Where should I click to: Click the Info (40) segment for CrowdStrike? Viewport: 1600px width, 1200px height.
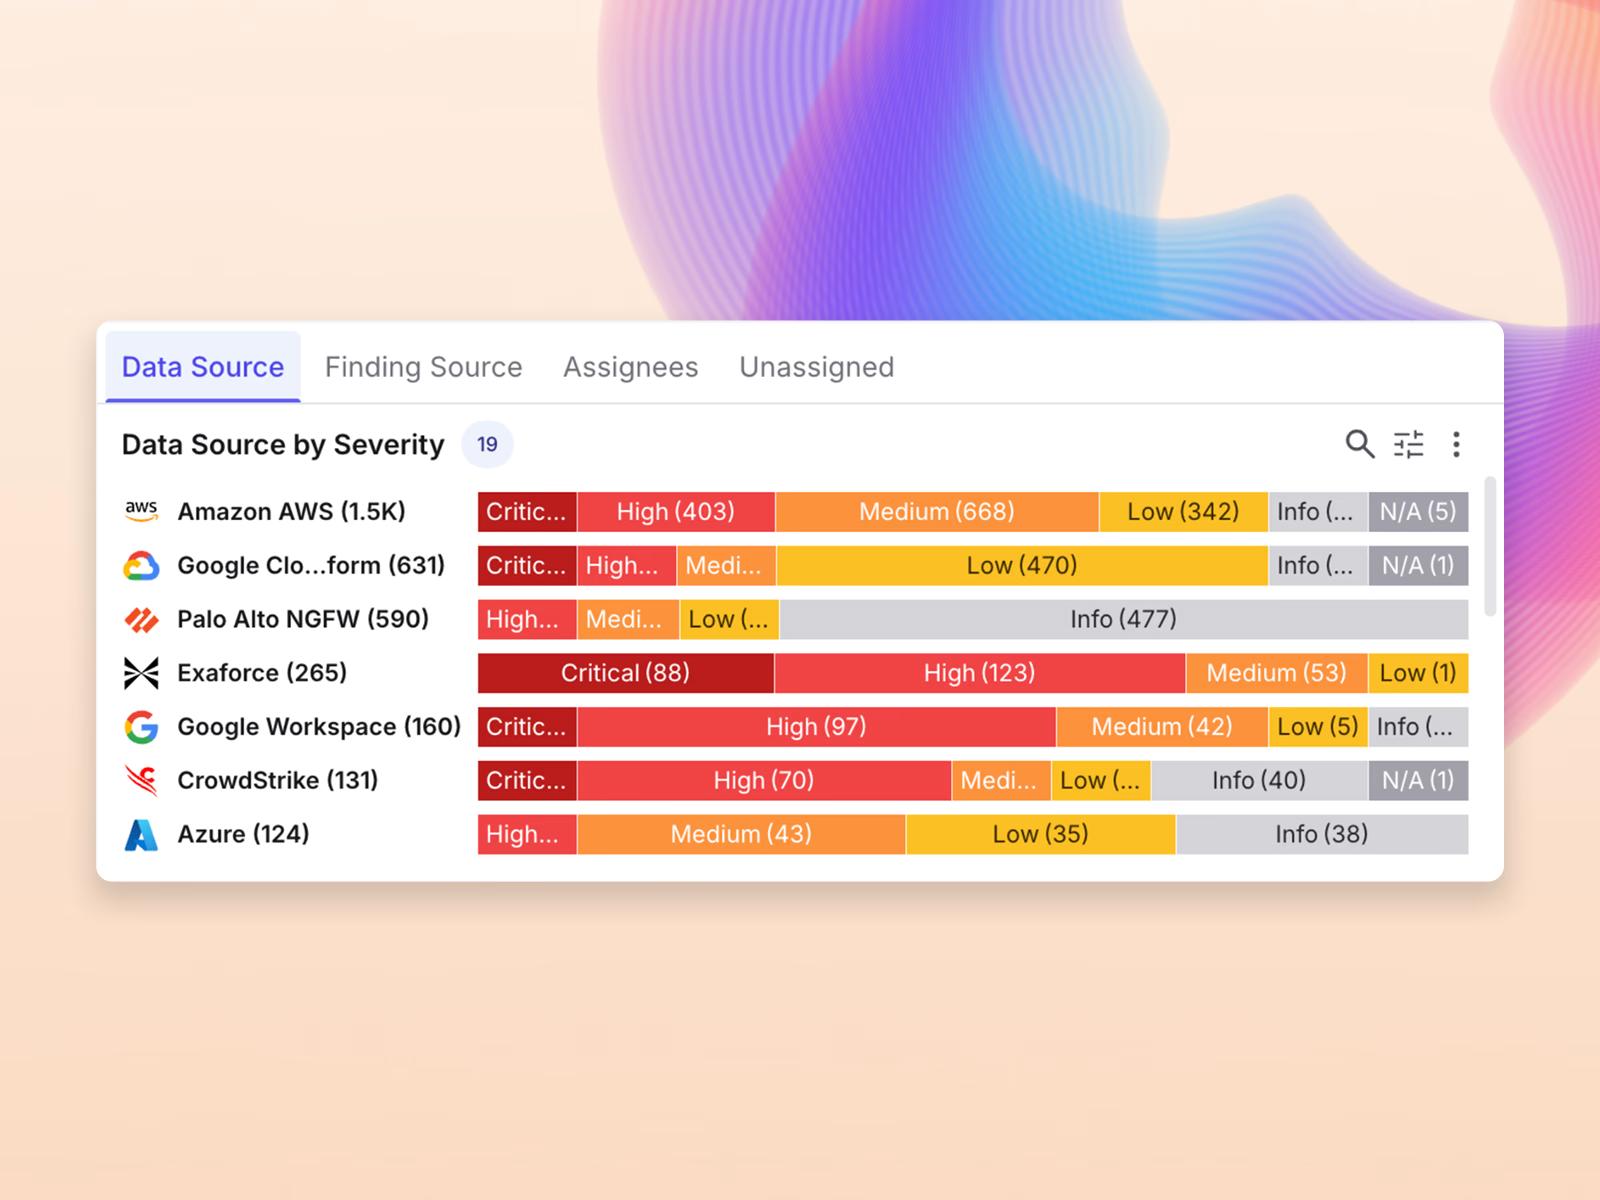tap(1260, 780)
